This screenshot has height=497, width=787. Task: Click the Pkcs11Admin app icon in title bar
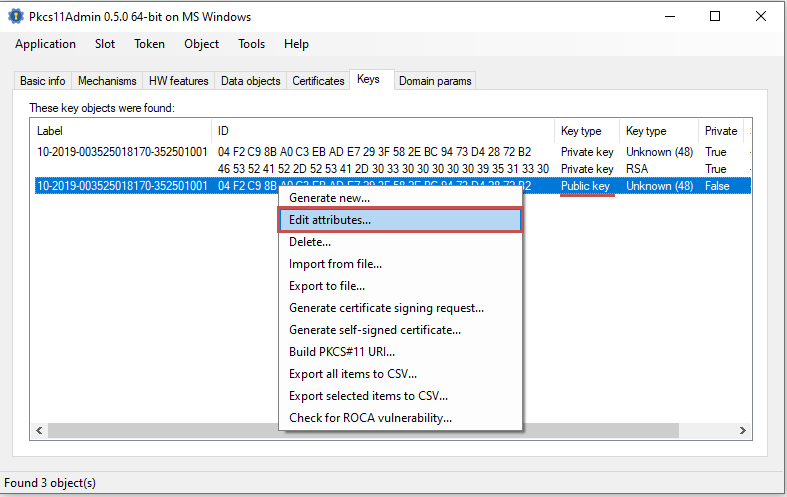16,16
